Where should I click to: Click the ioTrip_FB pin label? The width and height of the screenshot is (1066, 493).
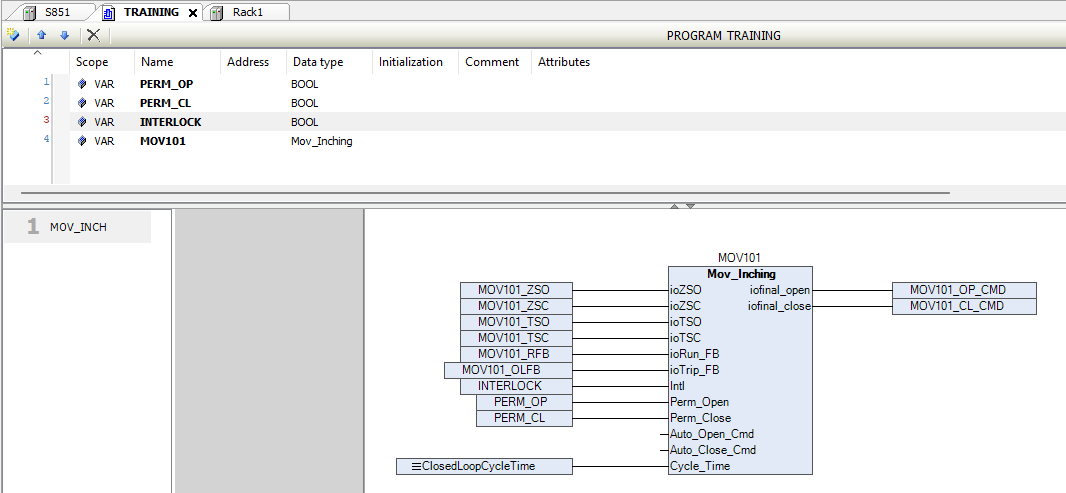(x=695, y=370)
